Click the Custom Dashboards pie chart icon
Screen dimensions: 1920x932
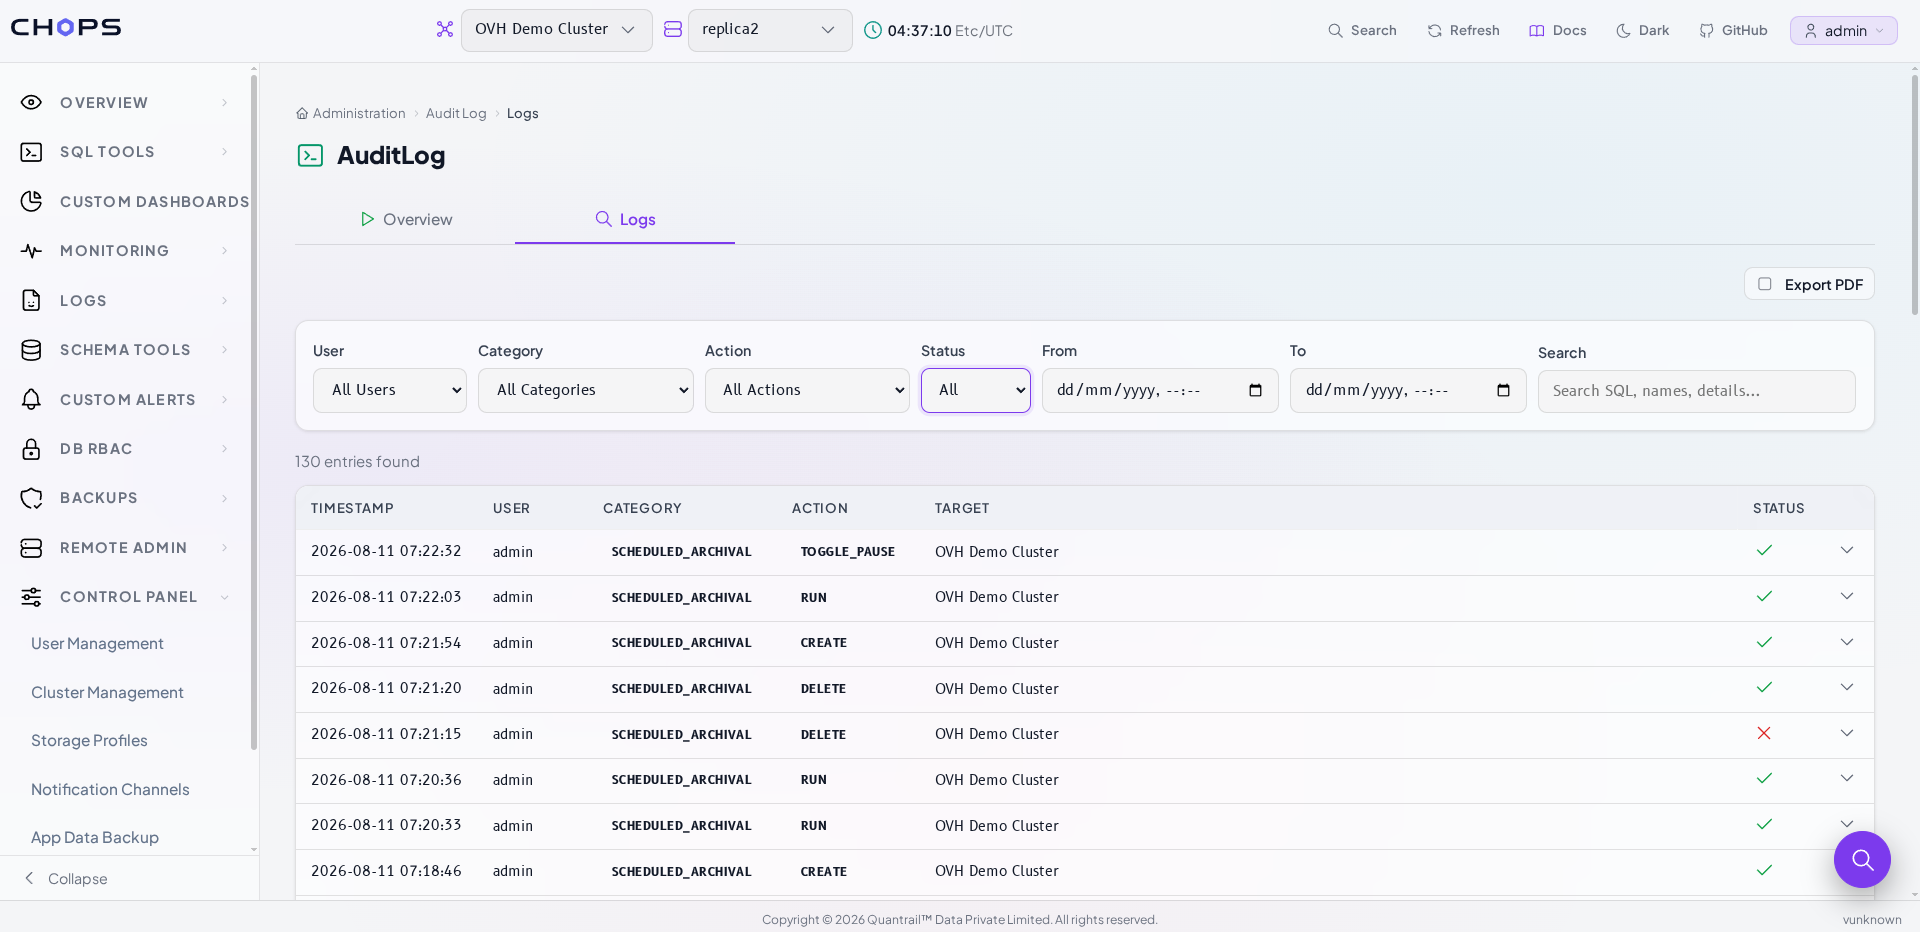32,201
